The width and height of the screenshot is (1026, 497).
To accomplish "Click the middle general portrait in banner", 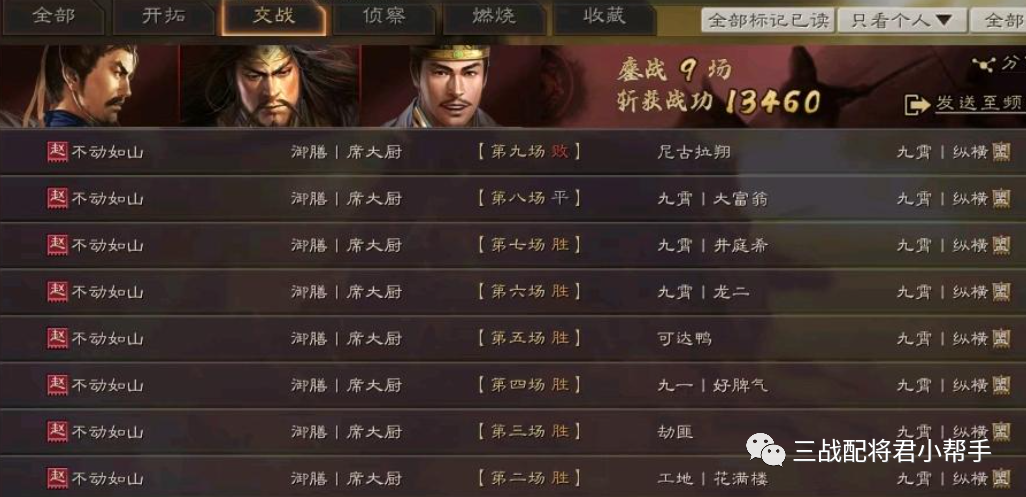I will coord(270,86).
